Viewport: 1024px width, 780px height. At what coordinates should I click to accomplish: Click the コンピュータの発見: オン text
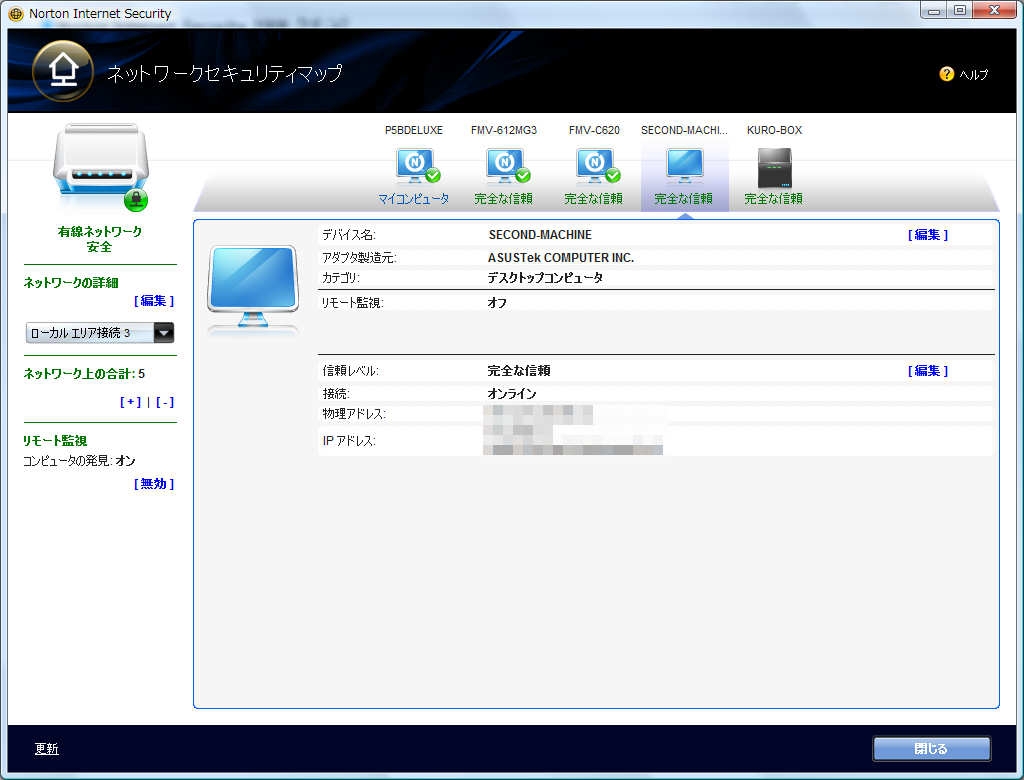coord(79,461)
